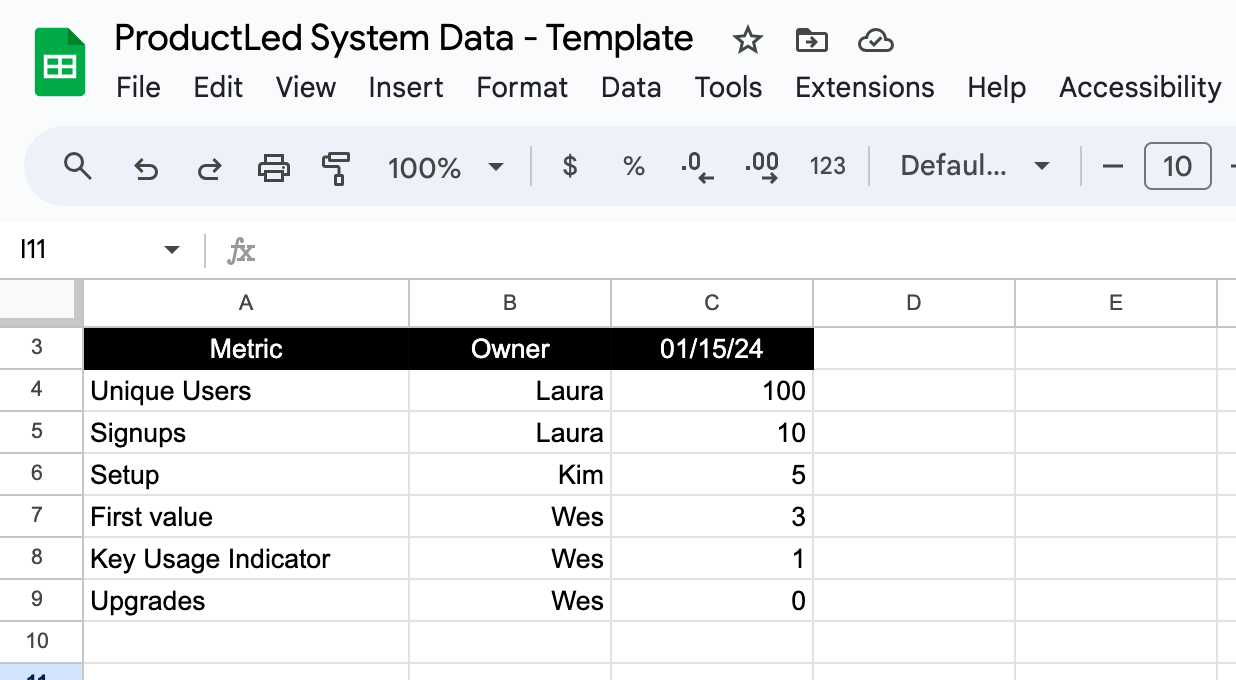Move the spreadsheet to a folder
This screenshot has height=680, width=1236.
click(811, 40)
